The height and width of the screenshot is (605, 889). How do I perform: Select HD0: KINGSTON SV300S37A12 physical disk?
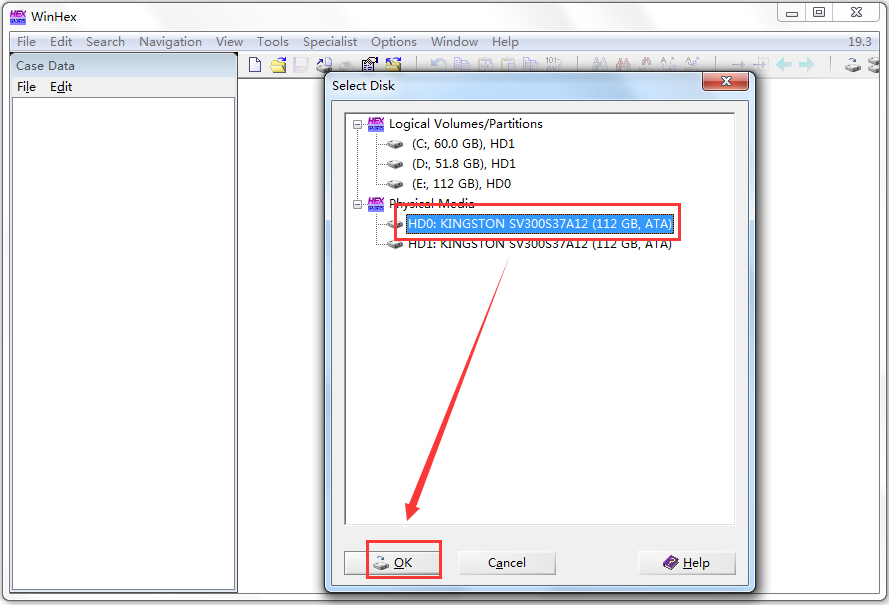540,224
